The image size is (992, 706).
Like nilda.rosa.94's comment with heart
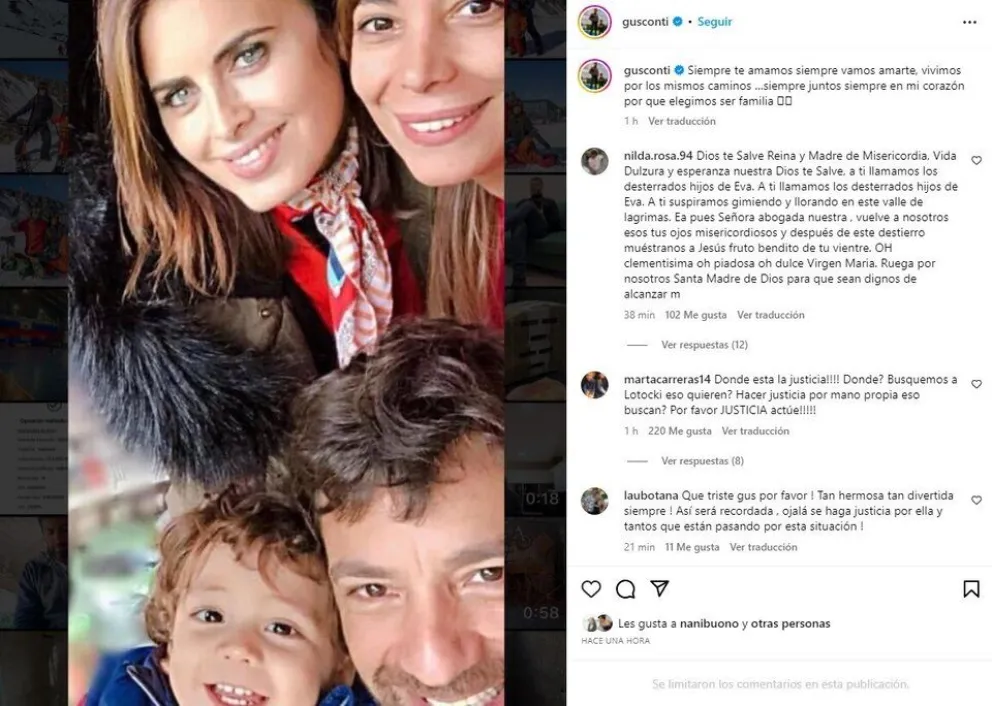tap(976, 161)
